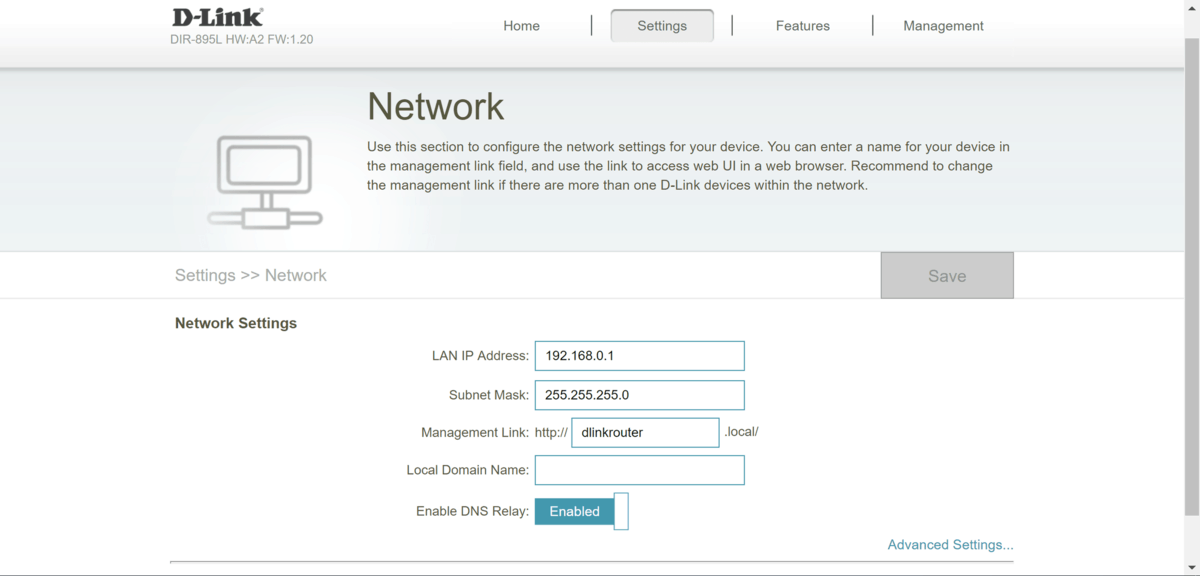Go to the Management tab
1200x576 pixels.
943,26
